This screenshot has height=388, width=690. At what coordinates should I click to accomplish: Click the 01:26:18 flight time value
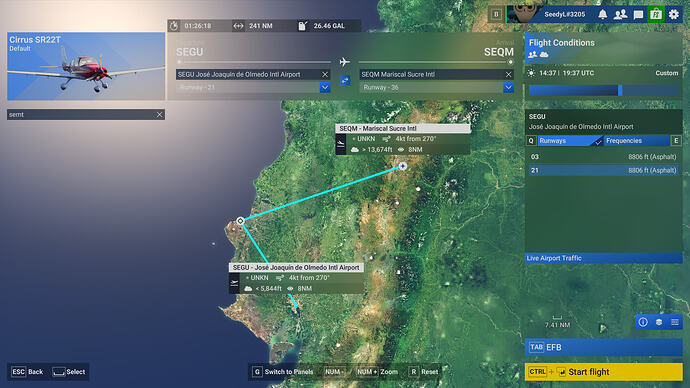point(198,26)
